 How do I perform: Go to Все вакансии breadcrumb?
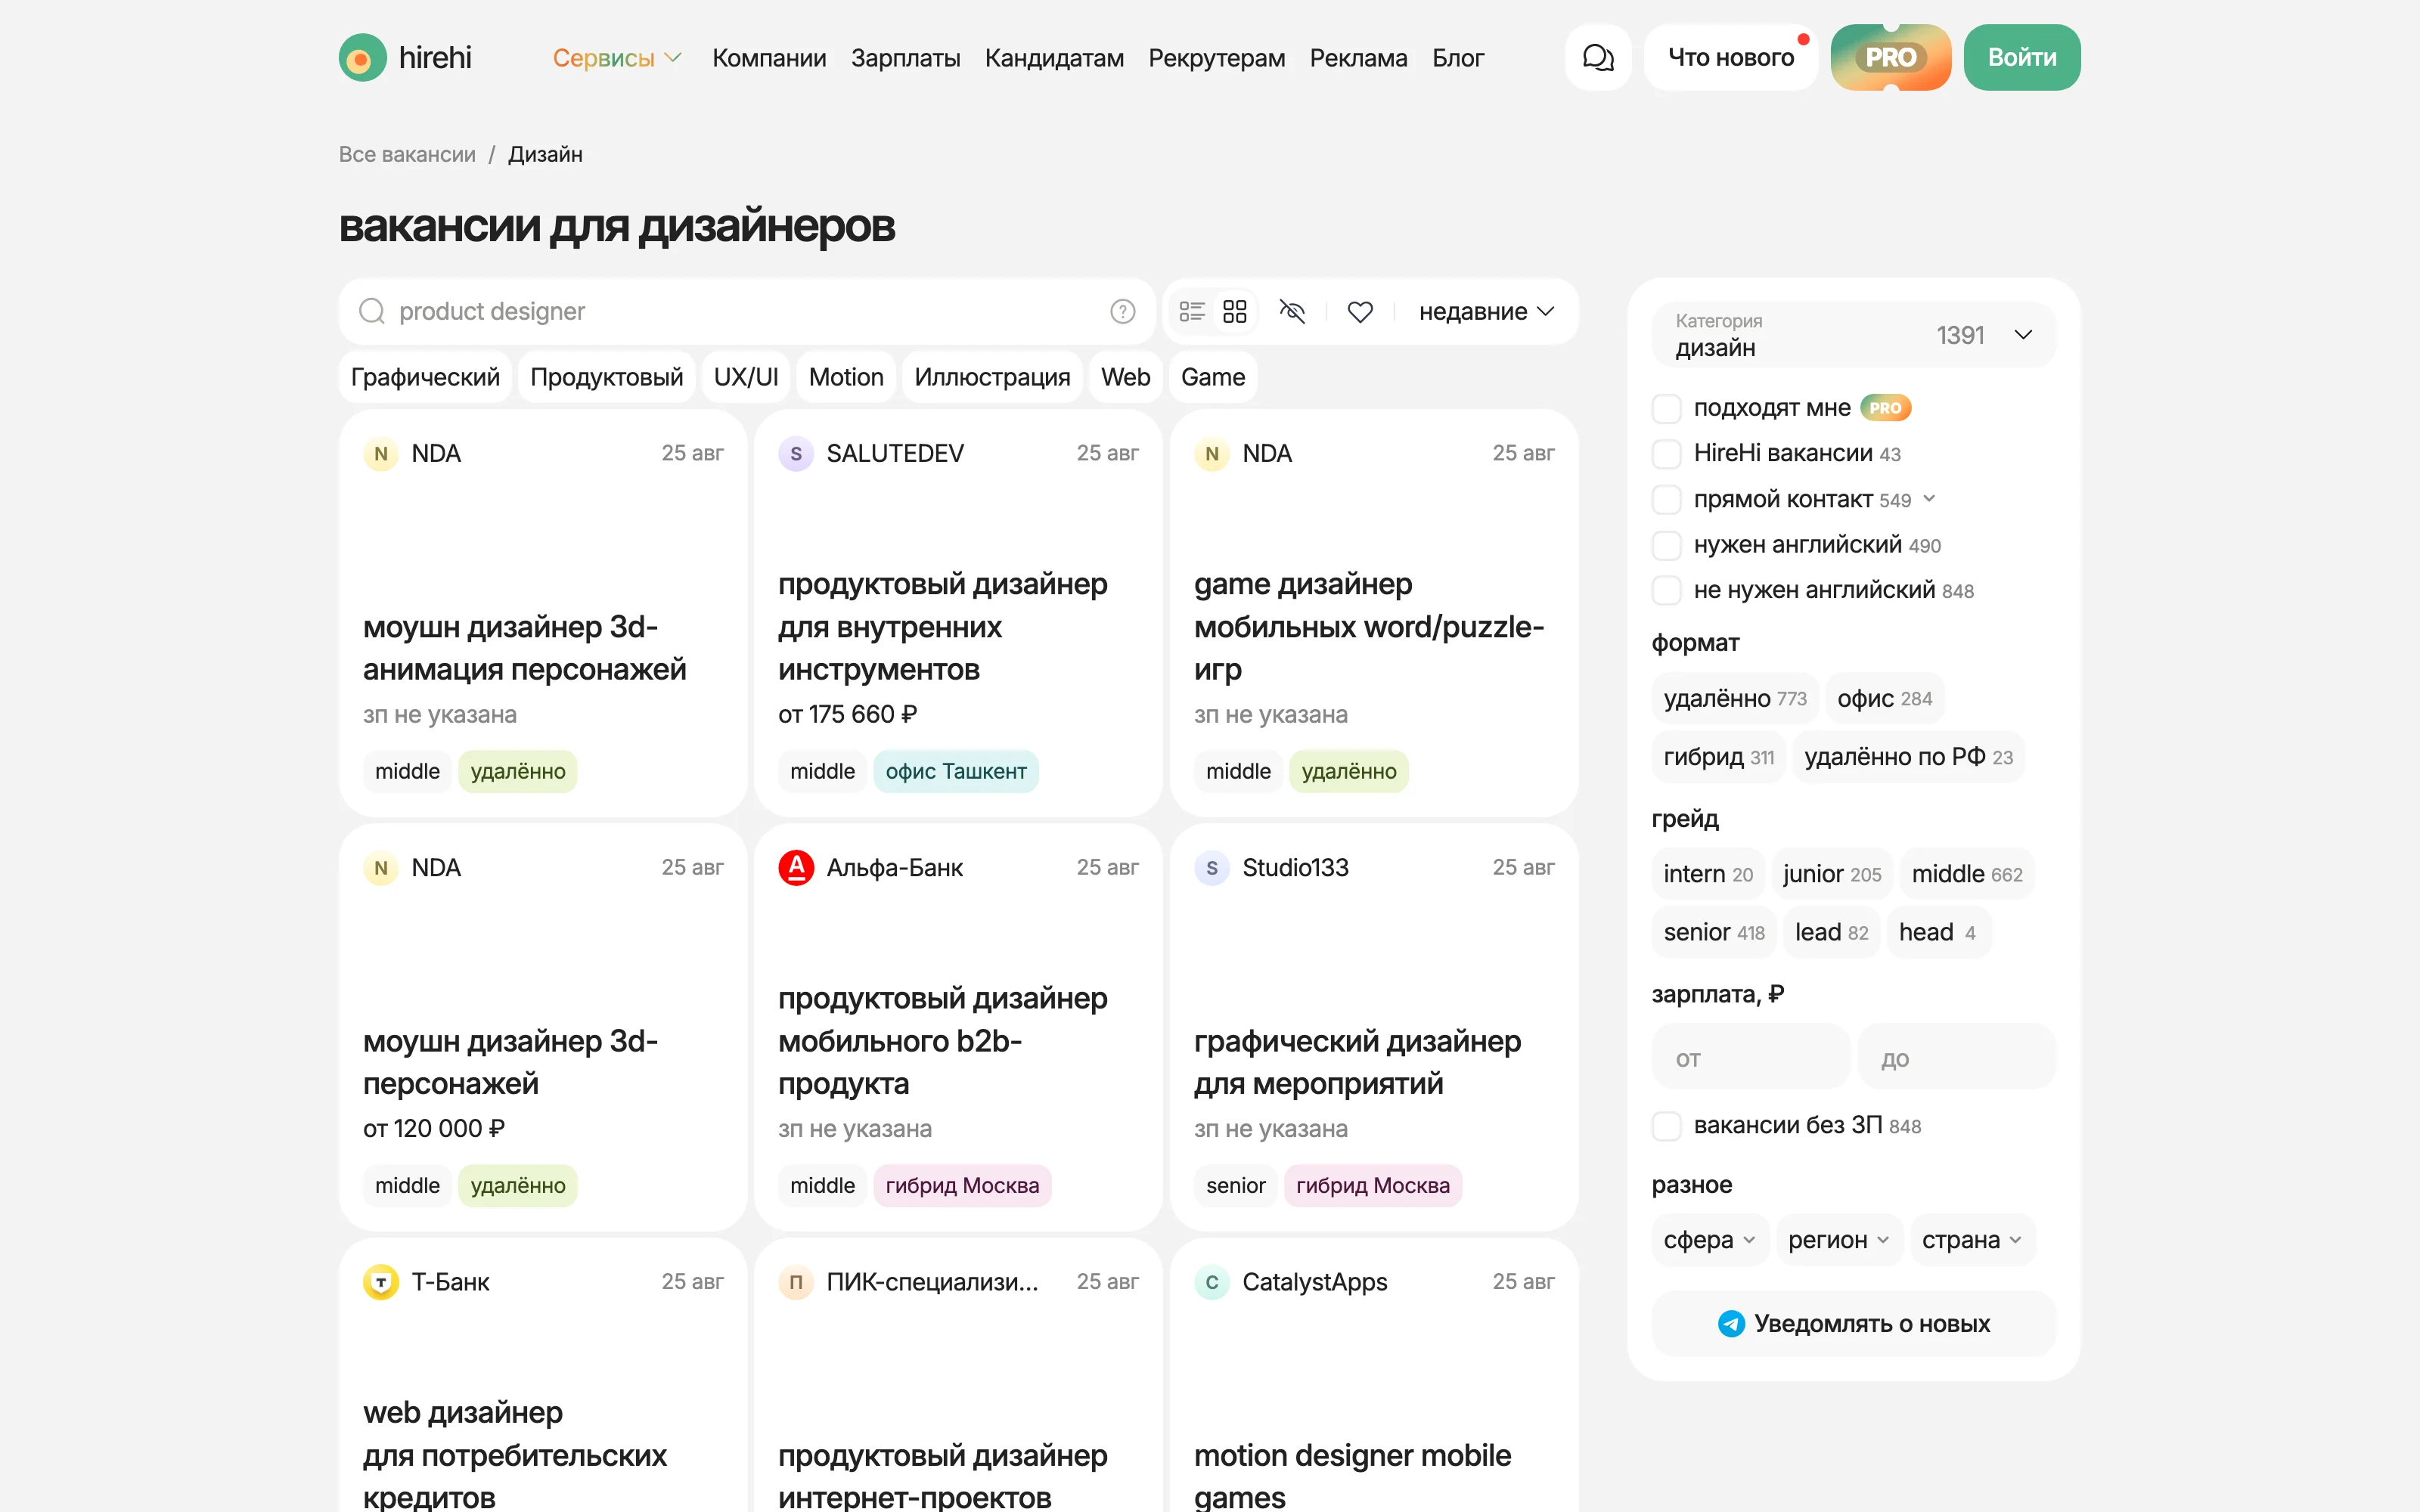pos(407,154)
